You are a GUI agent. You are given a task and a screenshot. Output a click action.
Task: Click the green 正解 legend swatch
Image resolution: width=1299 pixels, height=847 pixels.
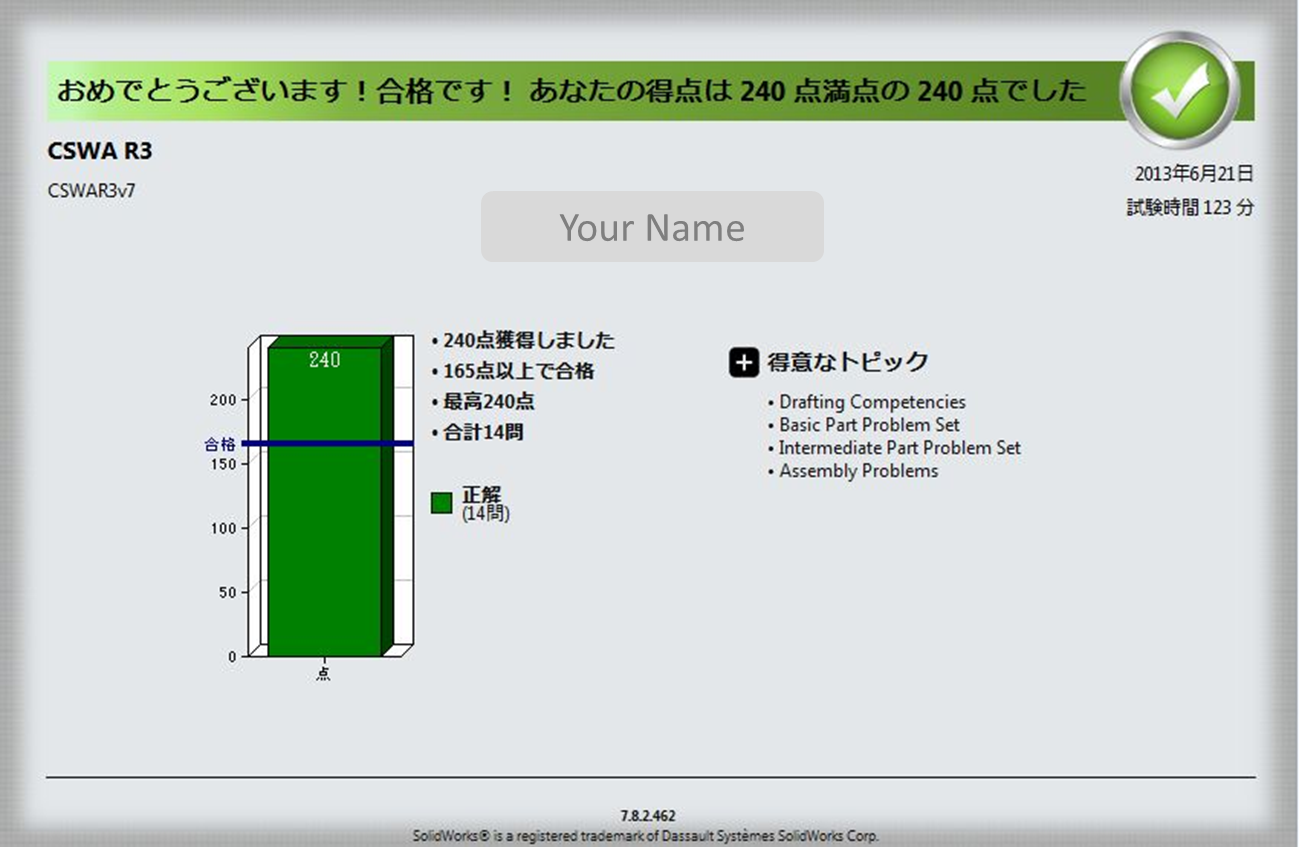click(441, 503)
